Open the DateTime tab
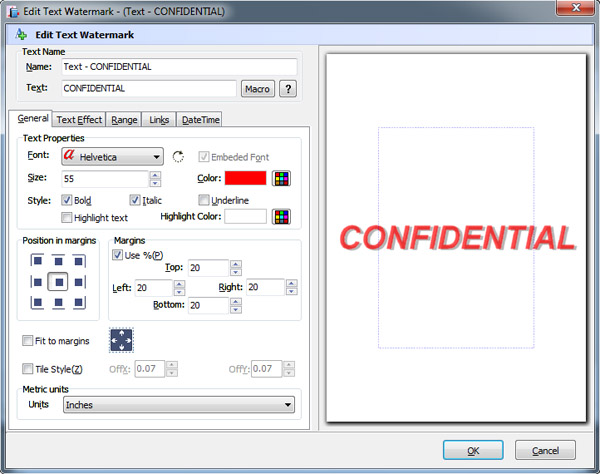Image resolution: width=600 pixels, height=474 pixels. click(199, 120)
